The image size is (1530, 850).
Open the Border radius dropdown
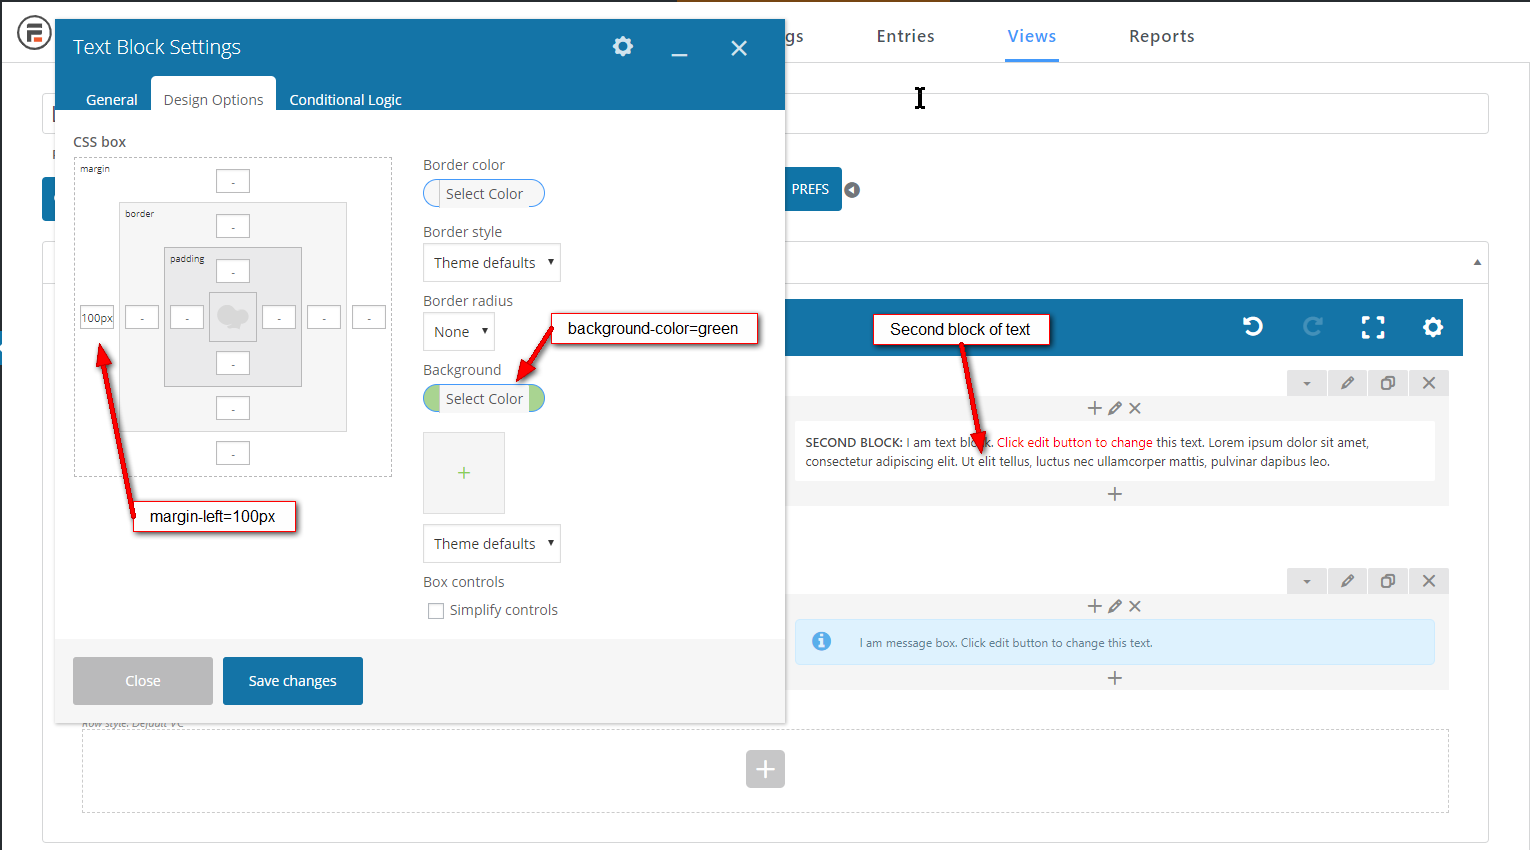tap(459, 332)
